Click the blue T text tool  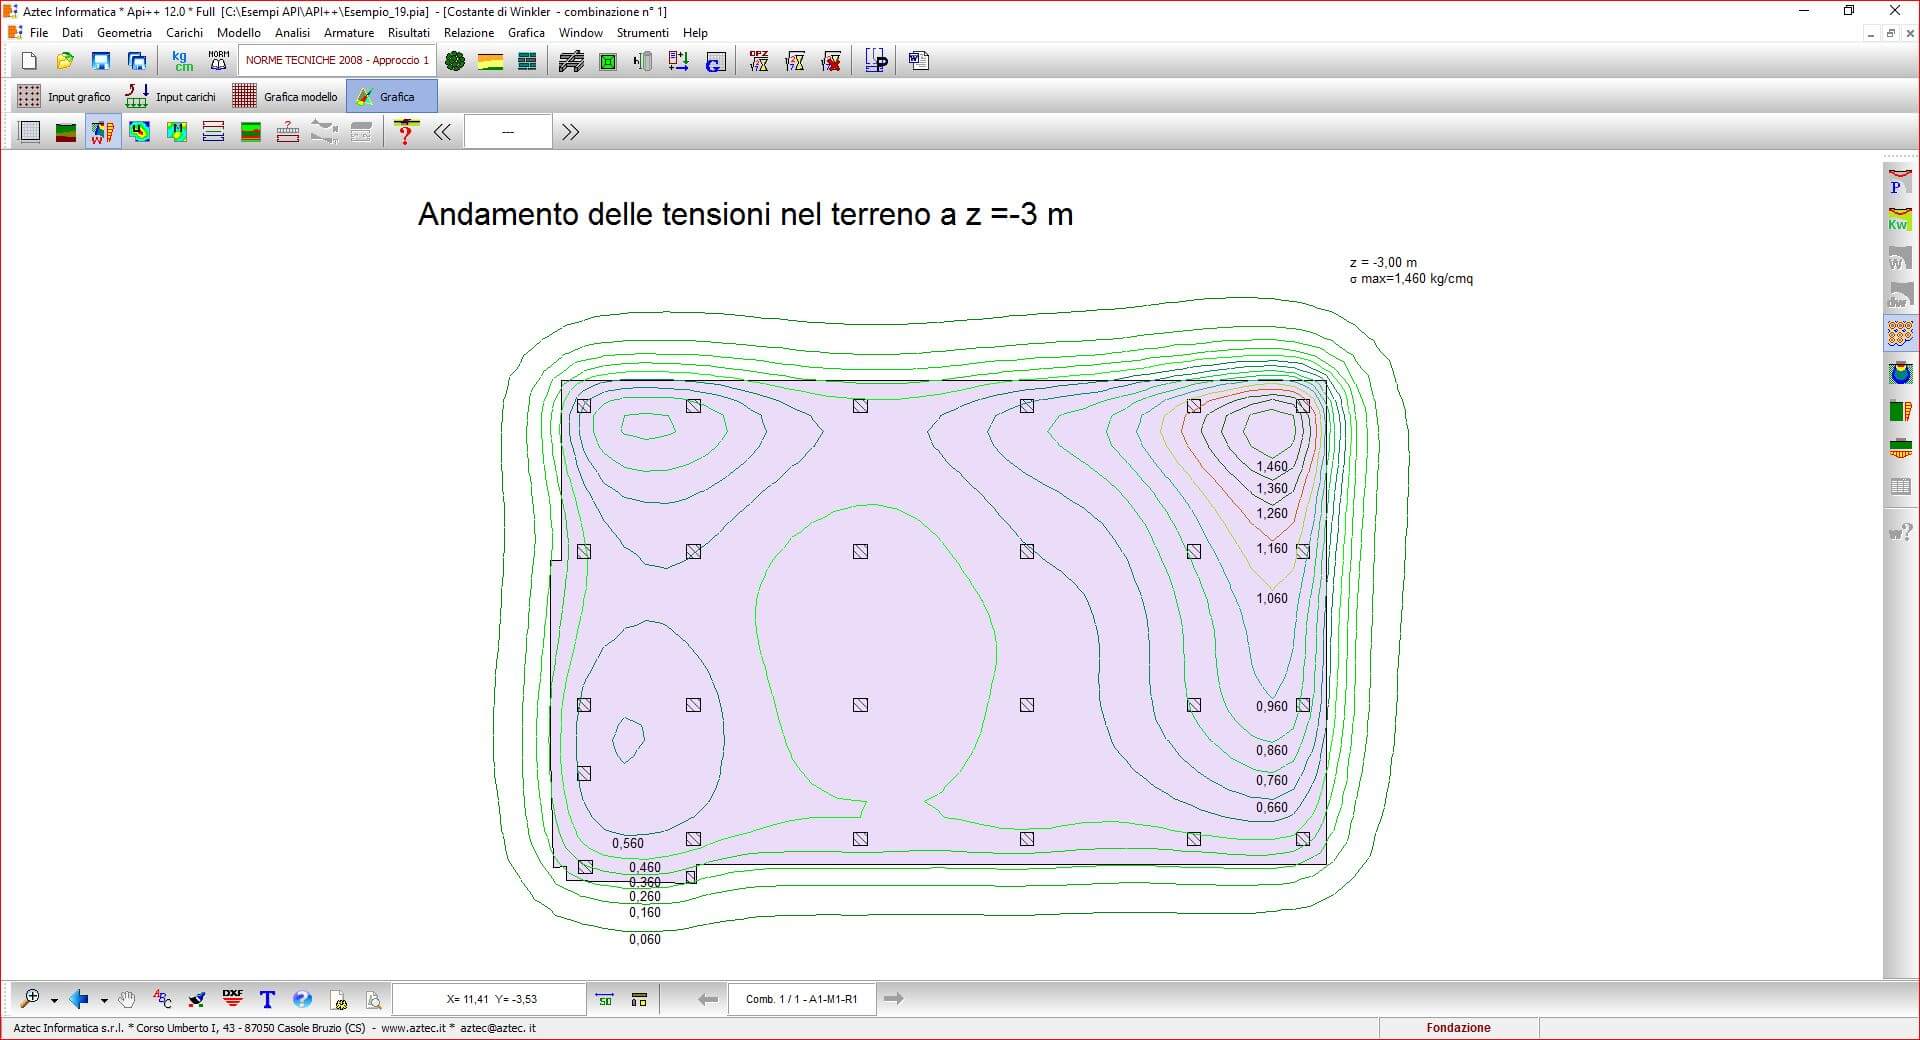(267, 998)
